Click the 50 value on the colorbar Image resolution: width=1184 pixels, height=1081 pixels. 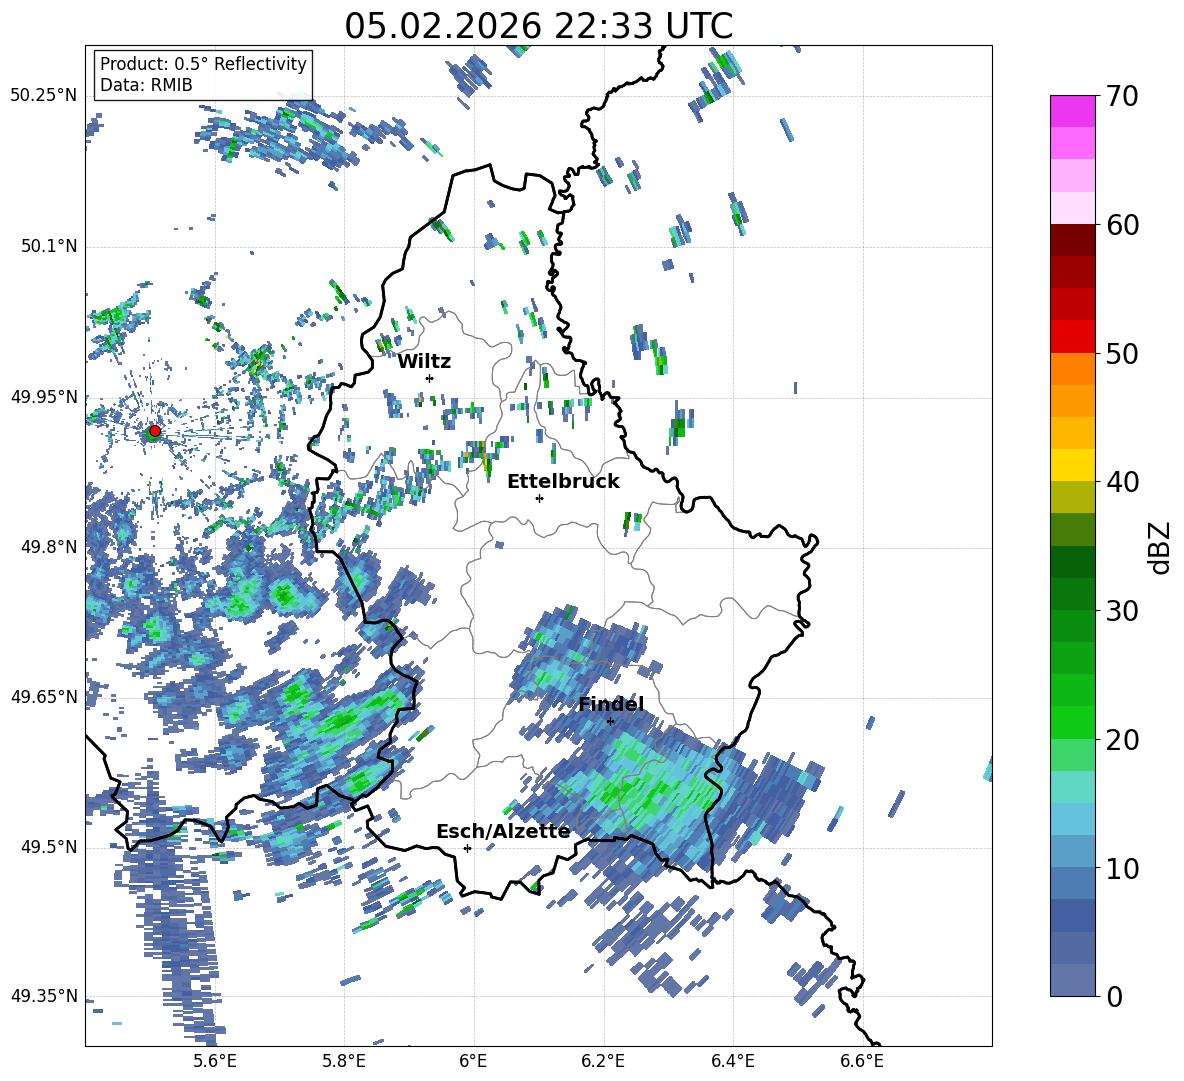click(x=1123, y=353)
